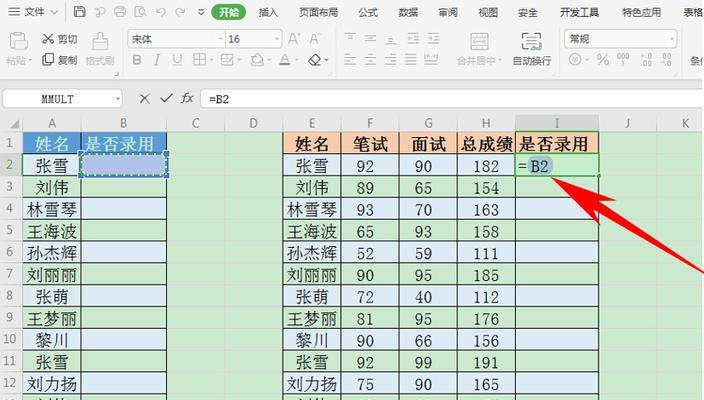Click the currency format icon

575,59
